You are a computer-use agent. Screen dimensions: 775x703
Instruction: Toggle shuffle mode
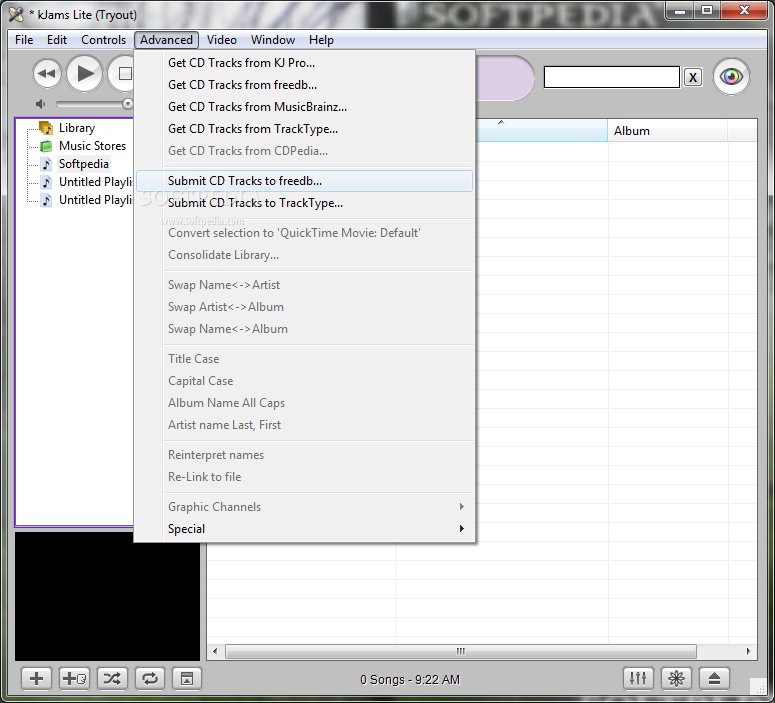click(112, 678)
